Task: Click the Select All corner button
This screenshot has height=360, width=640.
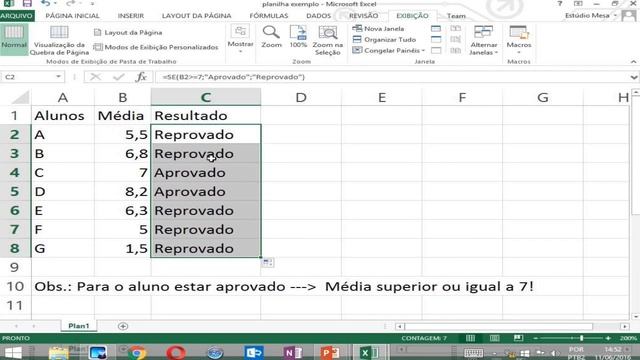Action: [x=16, y=98]
